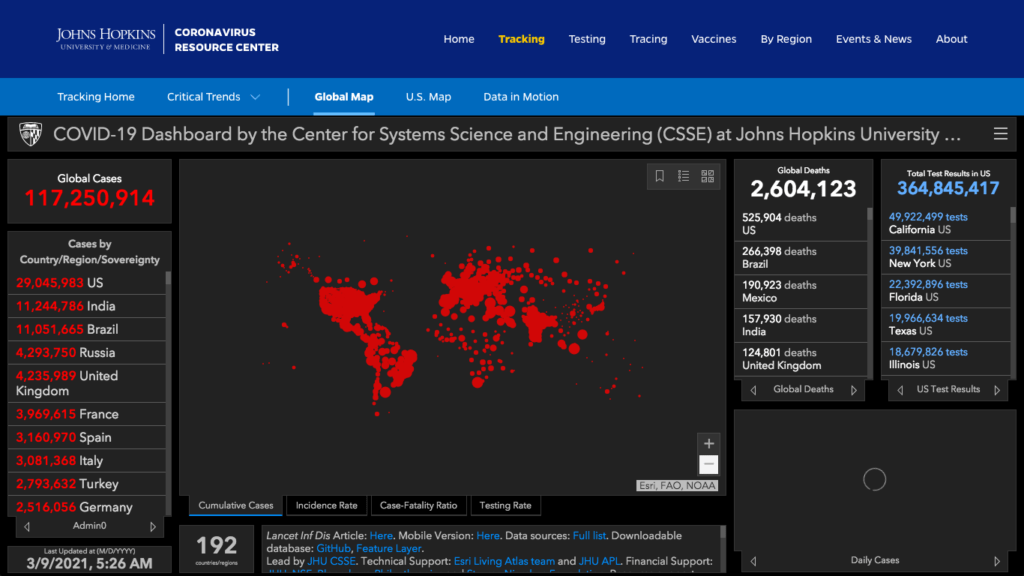Image resolution: width=1024 pixels, height=576 pixels.
Task: Click right arrow beside Global Deaths
Action: point(854,390)
